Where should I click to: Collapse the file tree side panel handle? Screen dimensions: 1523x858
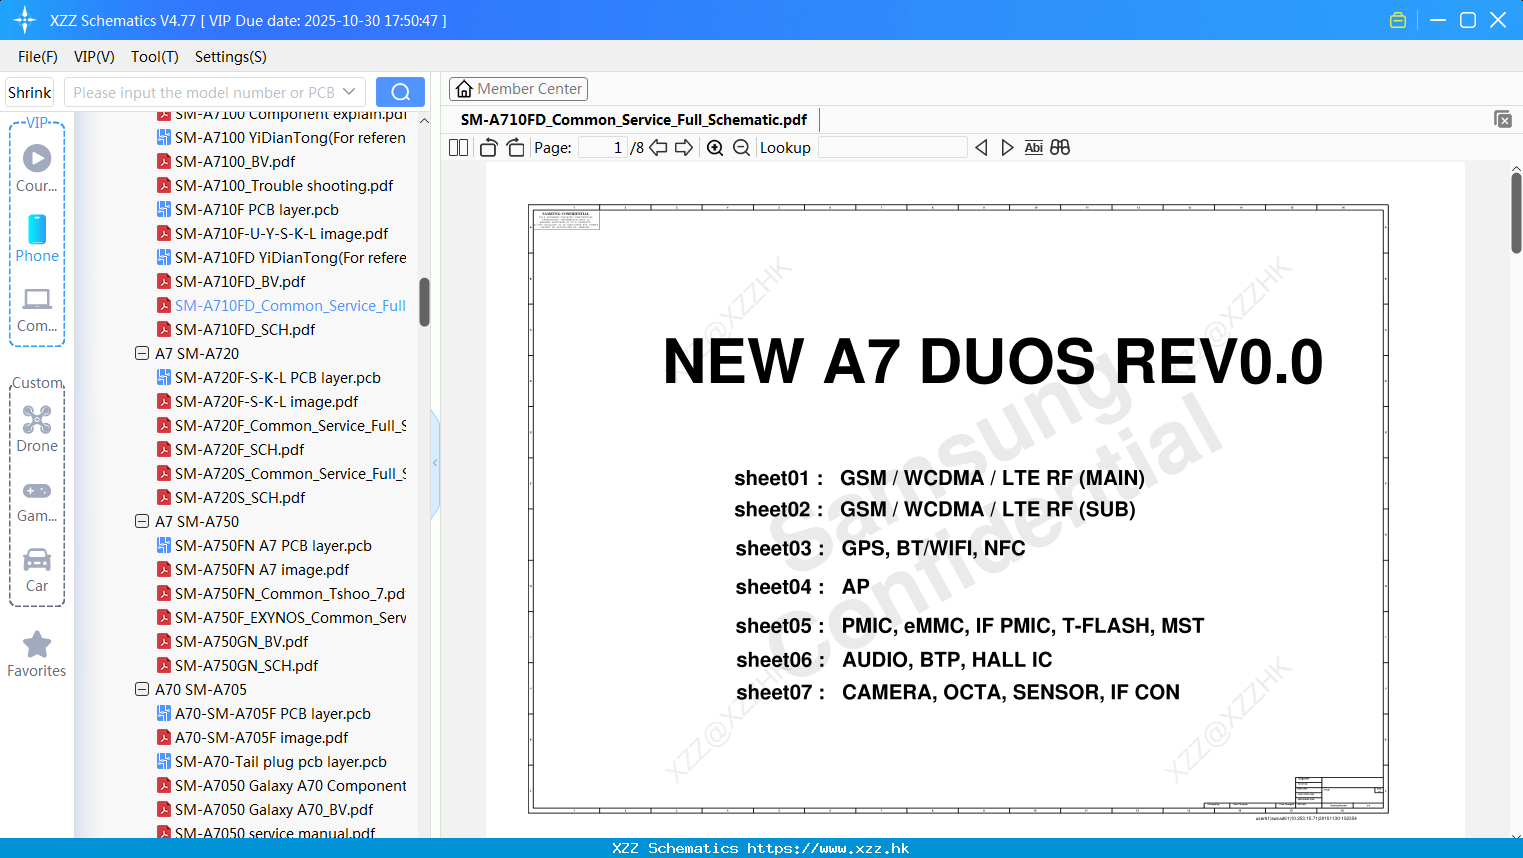click(435, 463)
